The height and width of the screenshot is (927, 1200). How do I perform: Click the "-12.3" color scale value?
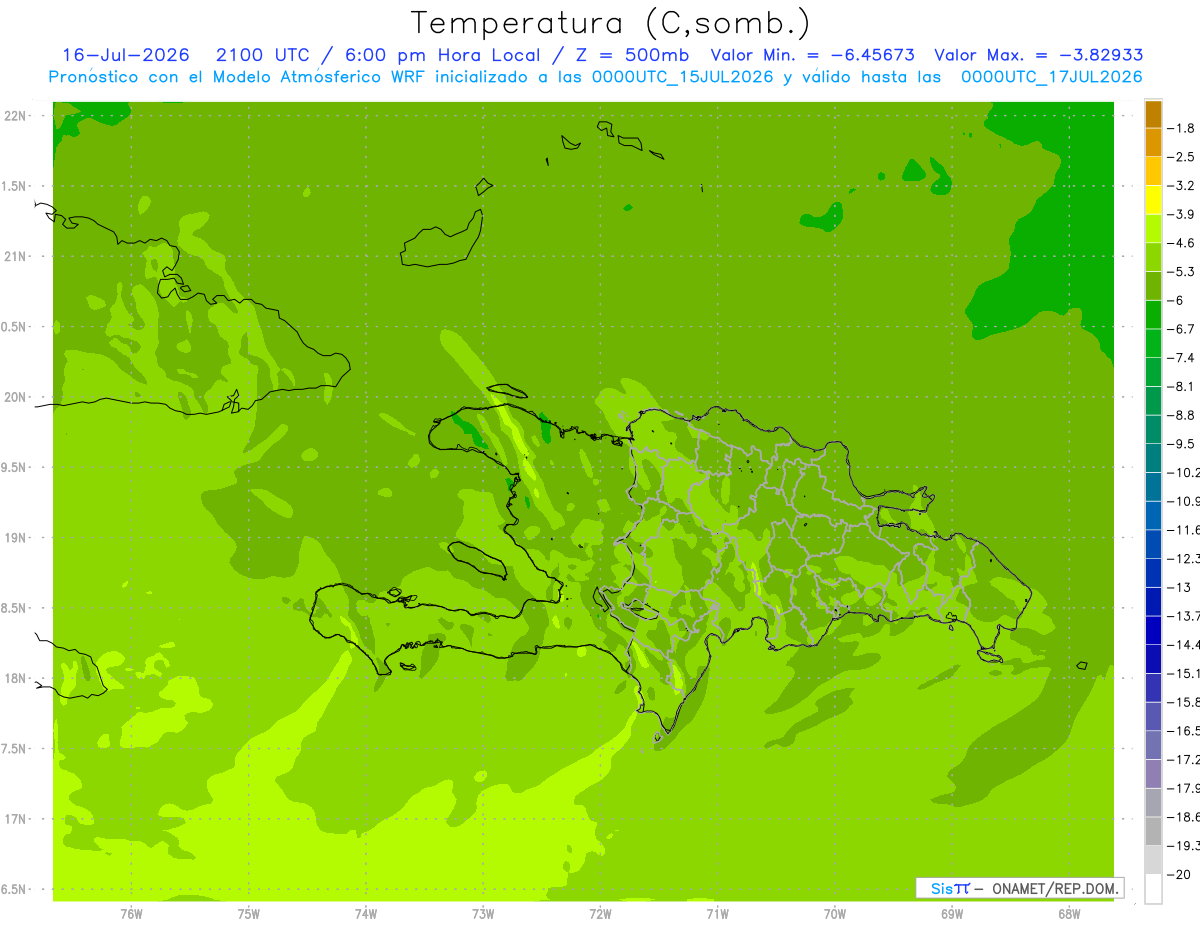click(1183, 559)
